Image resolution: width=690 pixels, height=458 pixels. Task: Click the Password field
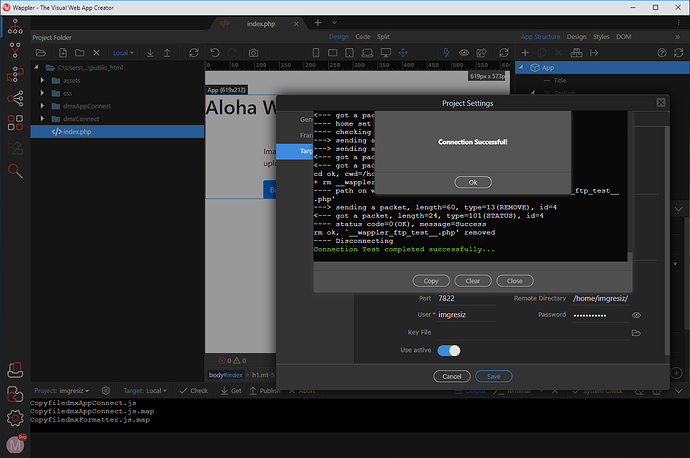point(600,315)
